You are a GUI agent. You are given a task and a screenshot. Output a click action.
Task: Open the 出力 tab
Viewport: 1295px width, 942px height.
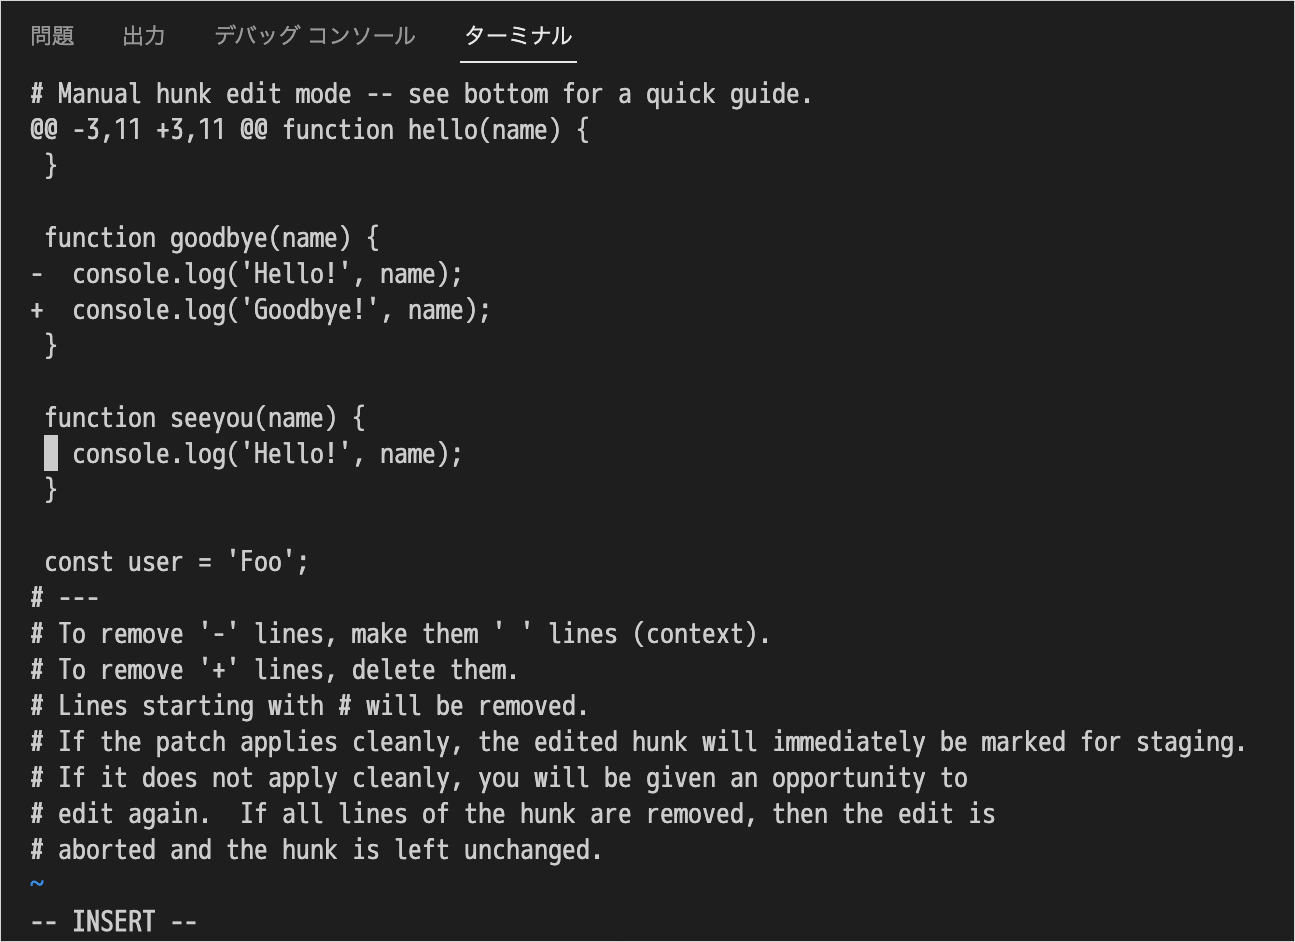pyautogui.click(x=143, y=36)
